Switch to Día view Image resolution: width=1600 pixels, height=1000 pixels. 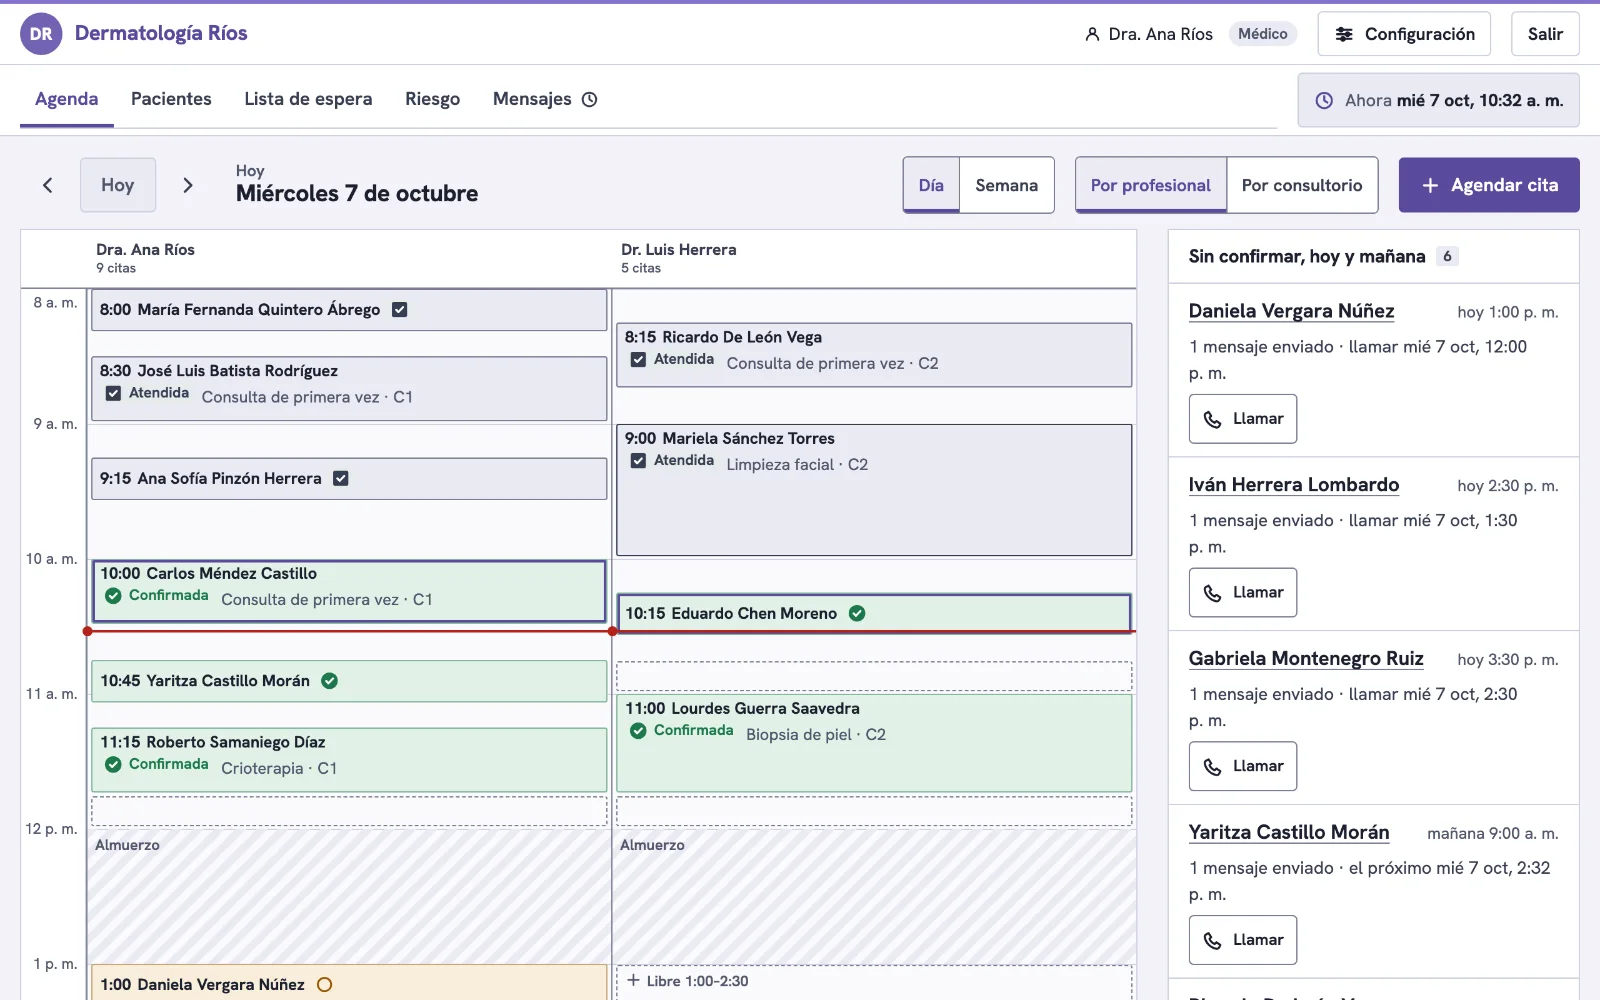point(931,185)
